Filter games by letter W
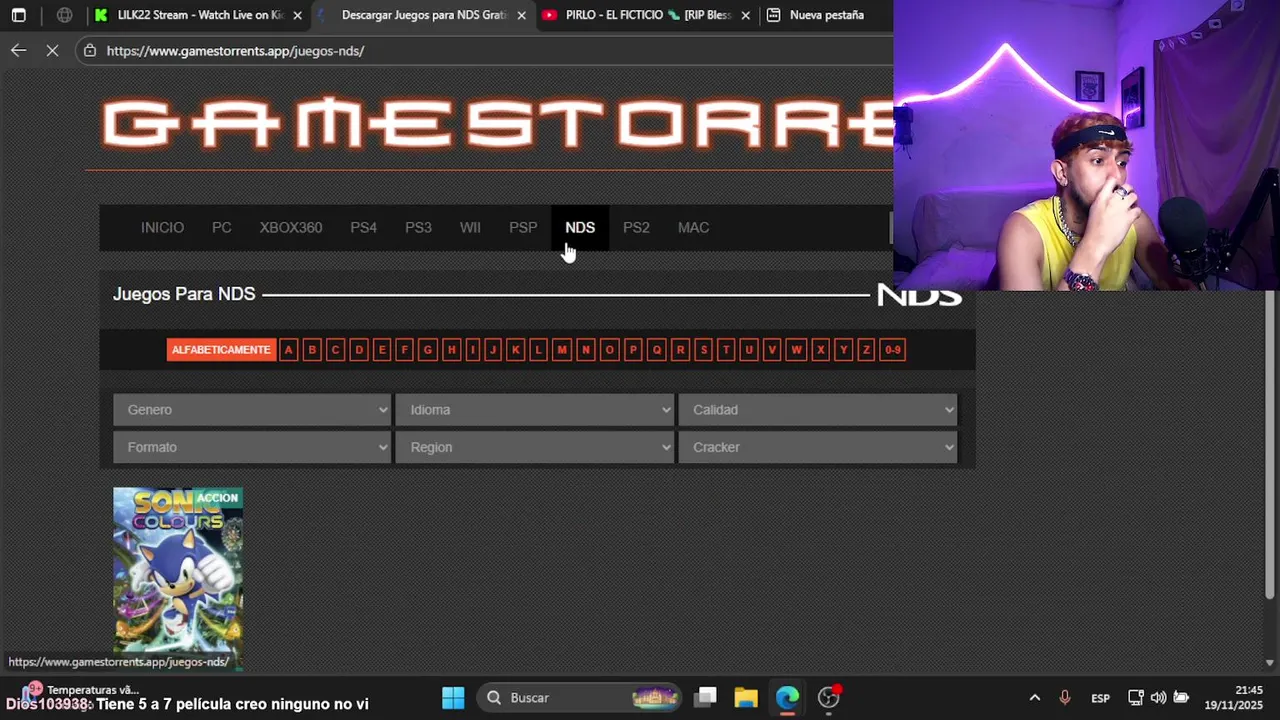Viewport: 1280px width, 720px height. click(796, 349)
